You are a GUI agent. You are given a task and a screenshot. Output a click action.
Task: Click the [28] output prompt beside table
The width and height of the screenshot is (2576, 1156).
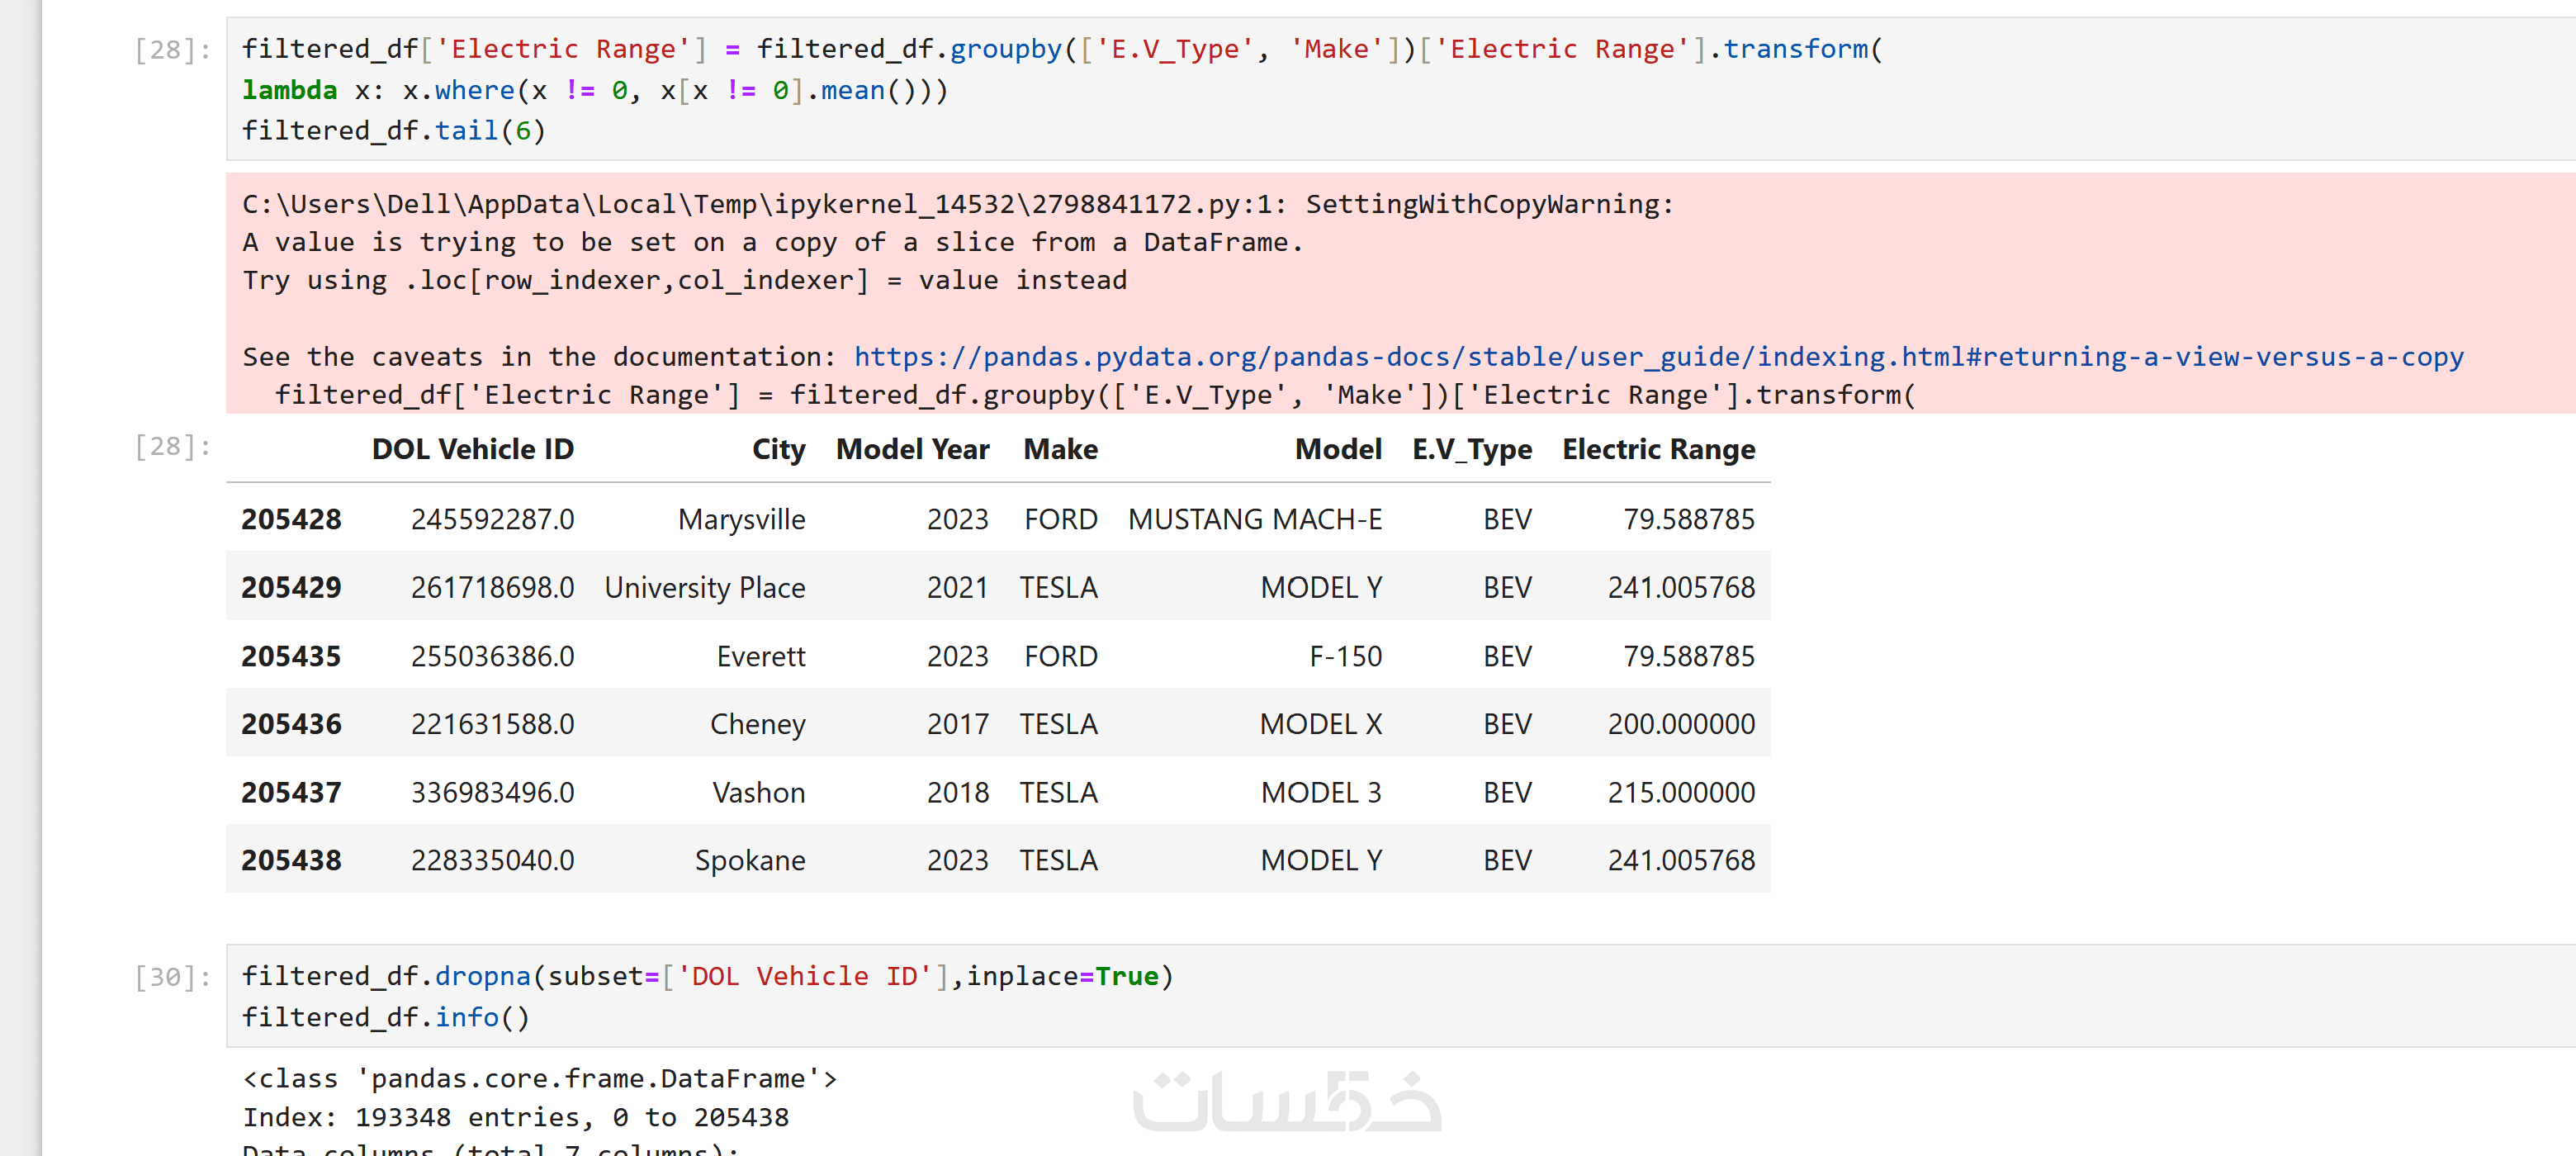[172, 446]
